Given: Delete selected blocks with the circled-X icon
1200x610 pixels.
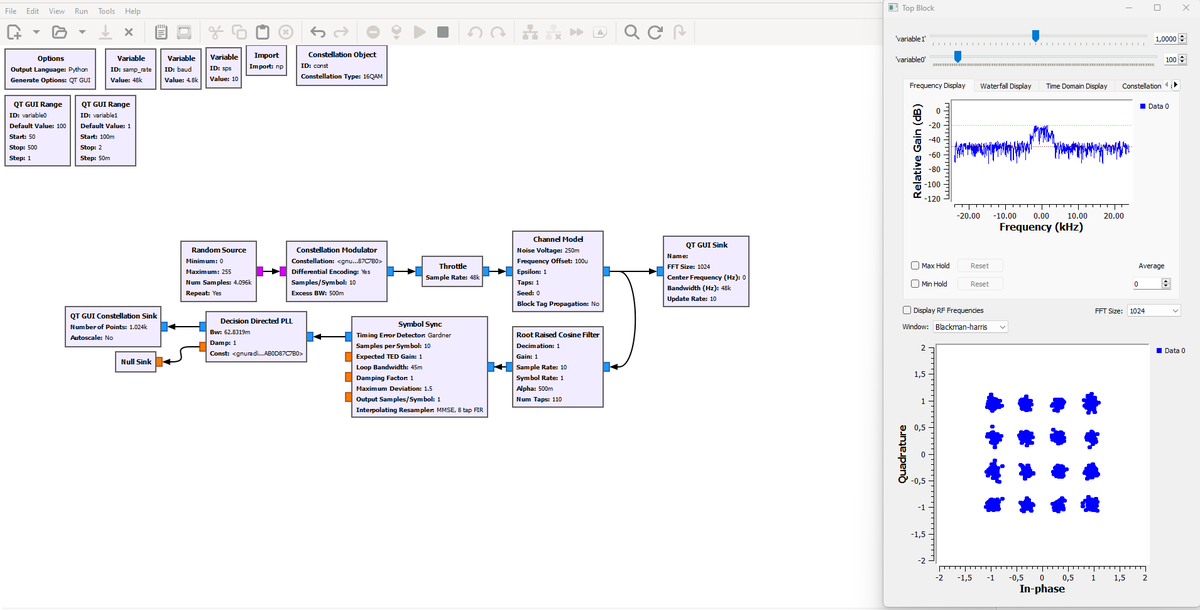Looking at the screenshot, I should tap(285, 32).
